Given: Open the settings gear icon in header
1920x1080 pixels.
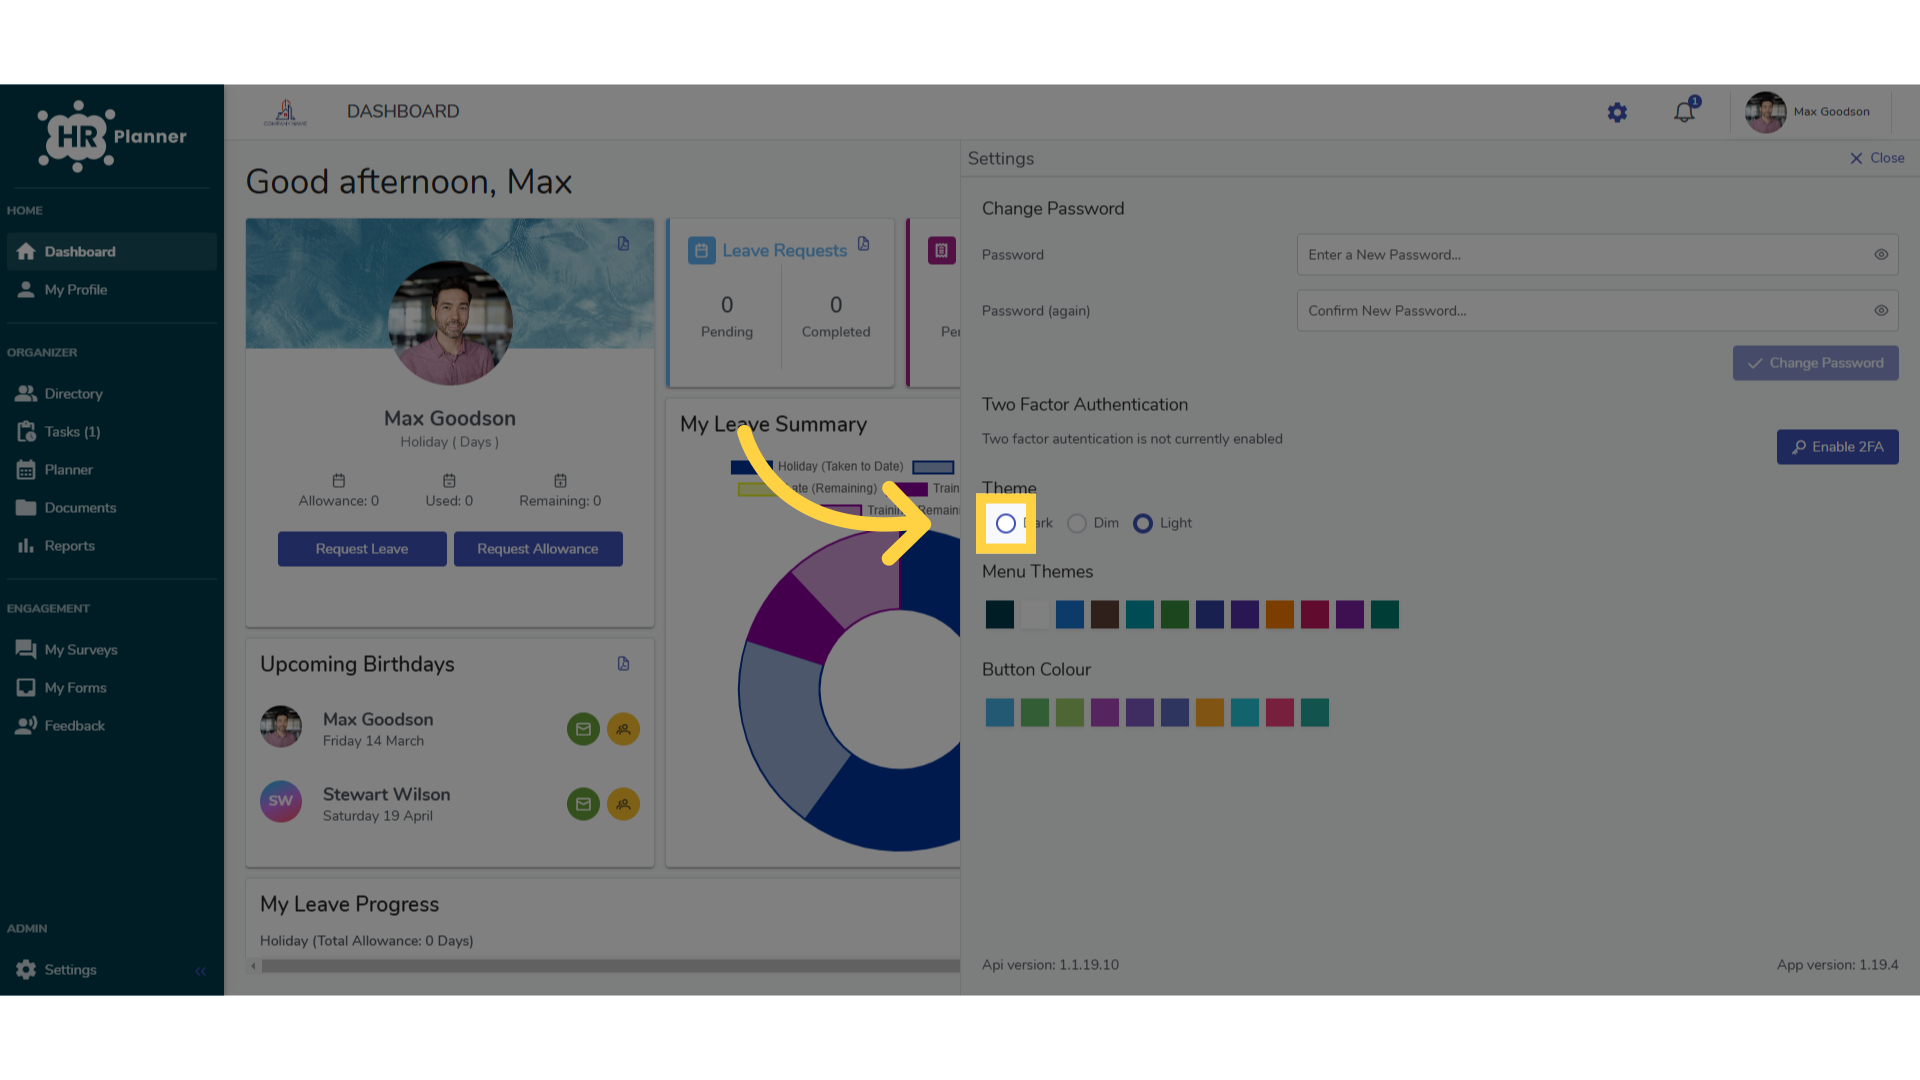Looking at the screenshot, I should point(1617,113).
